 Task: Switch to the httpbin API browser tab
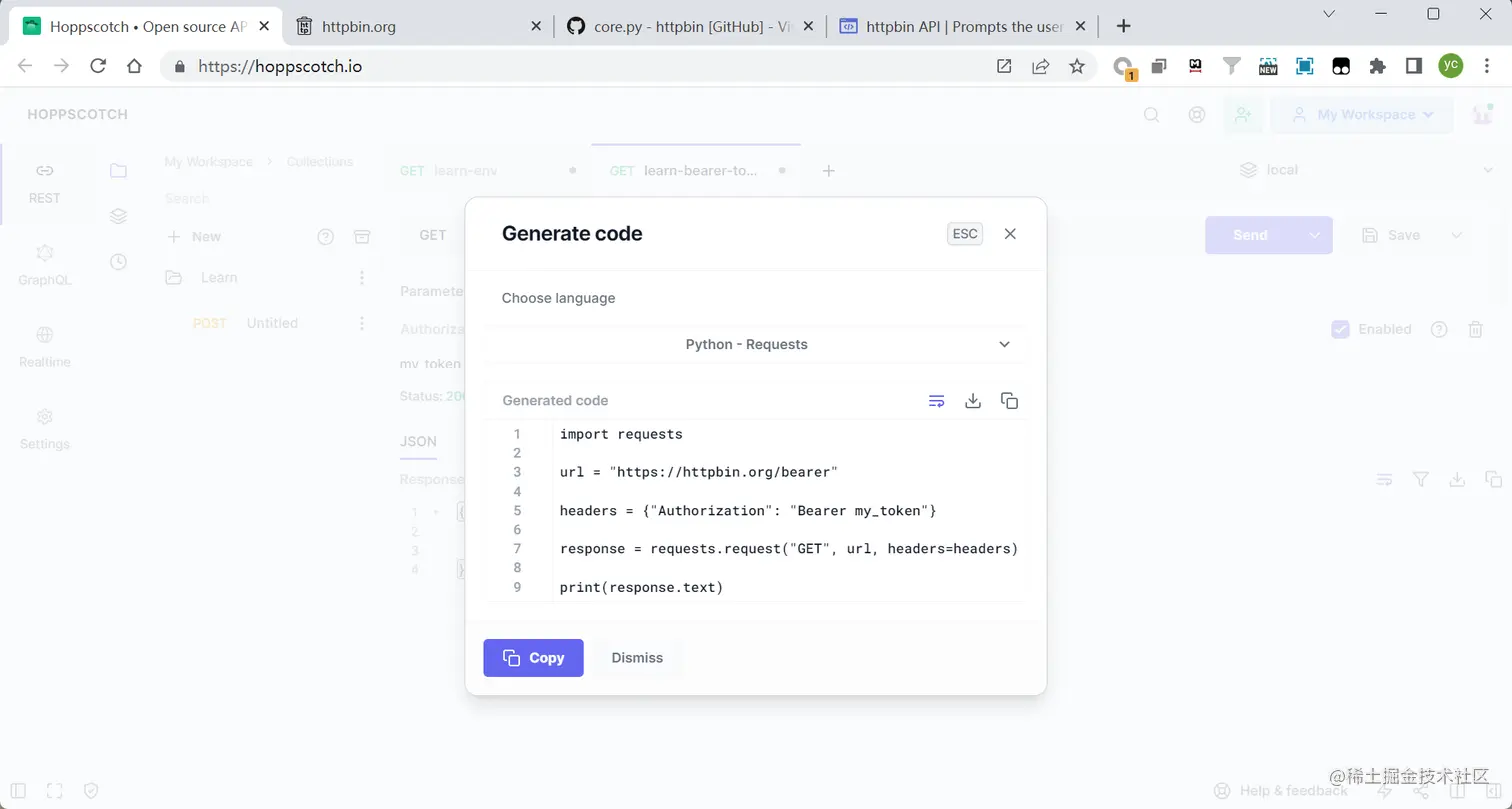tap(961, 27)
